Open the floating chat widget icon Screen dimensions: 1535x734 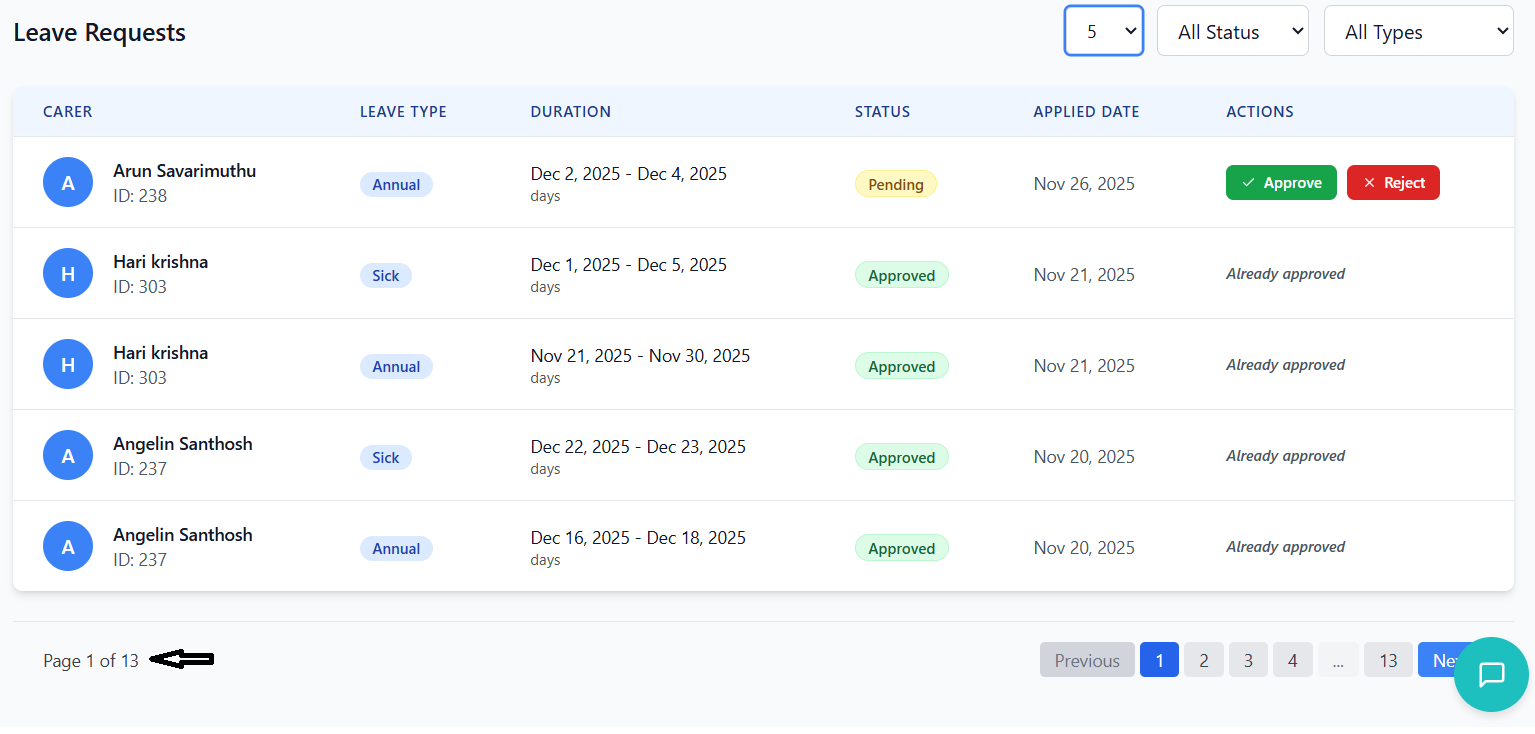coord(1490,674)
